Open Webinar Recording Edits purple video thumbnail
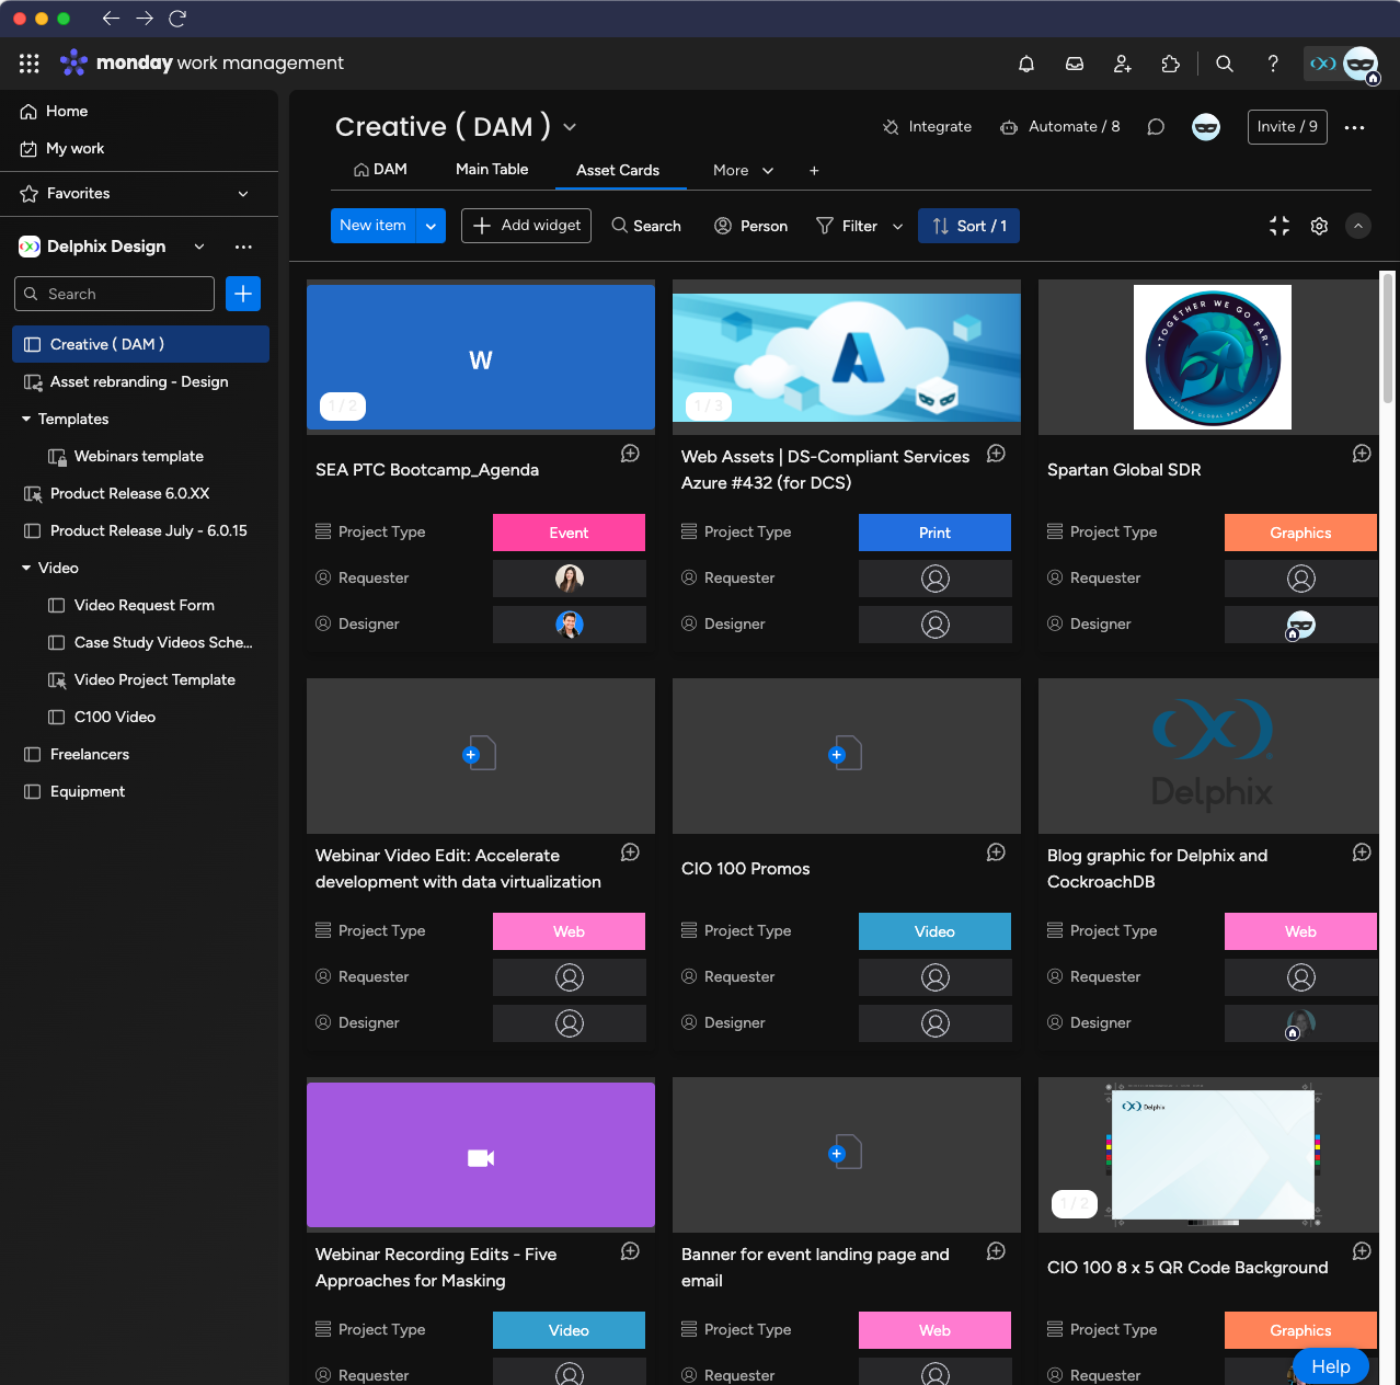1400x1385 pixels. 481,1155
